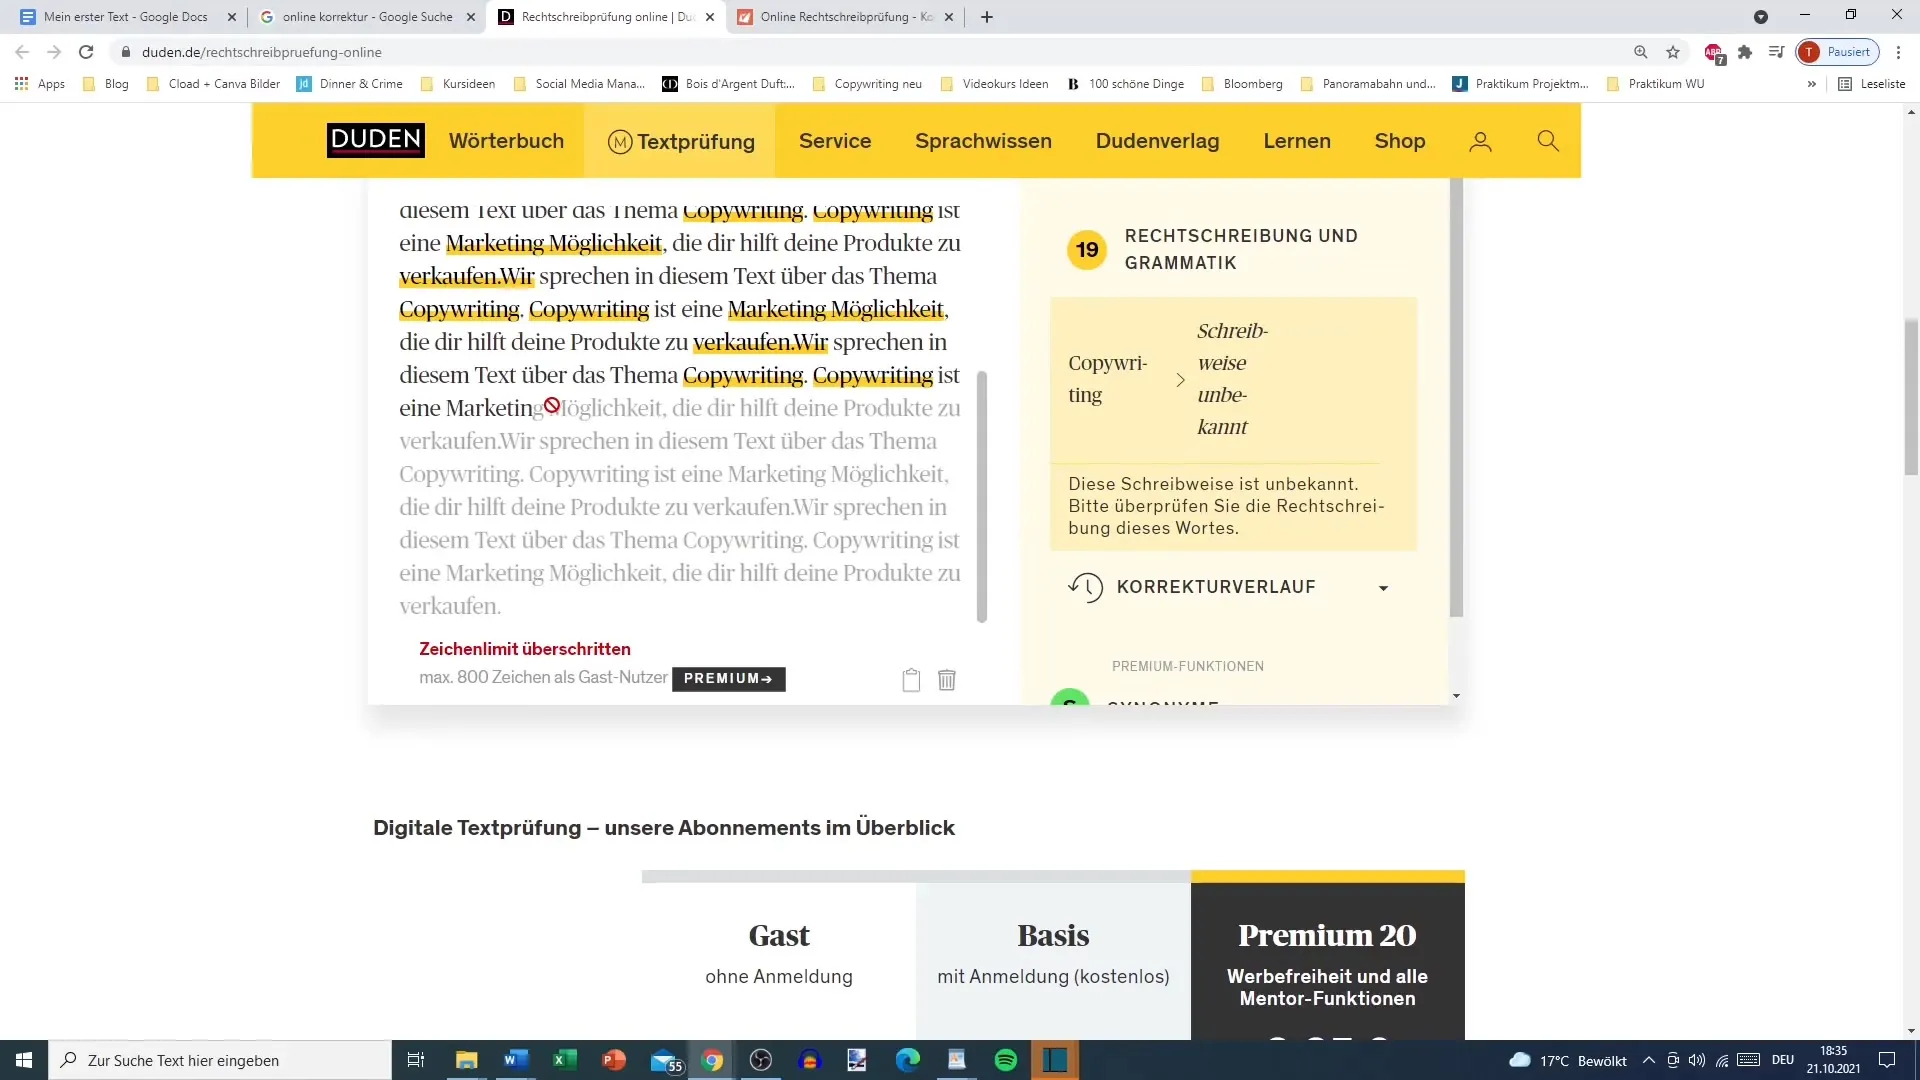Screen dimensions: 1920x1080
Task: Click the Copywriting unknown spelling card
Action: [x=1233, y=424]
